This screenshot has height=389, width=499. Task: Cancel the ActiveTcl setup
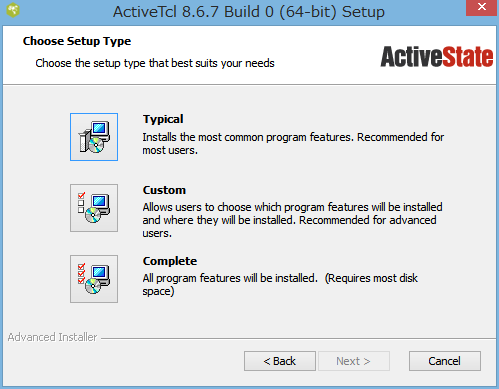tap(445, 361)
